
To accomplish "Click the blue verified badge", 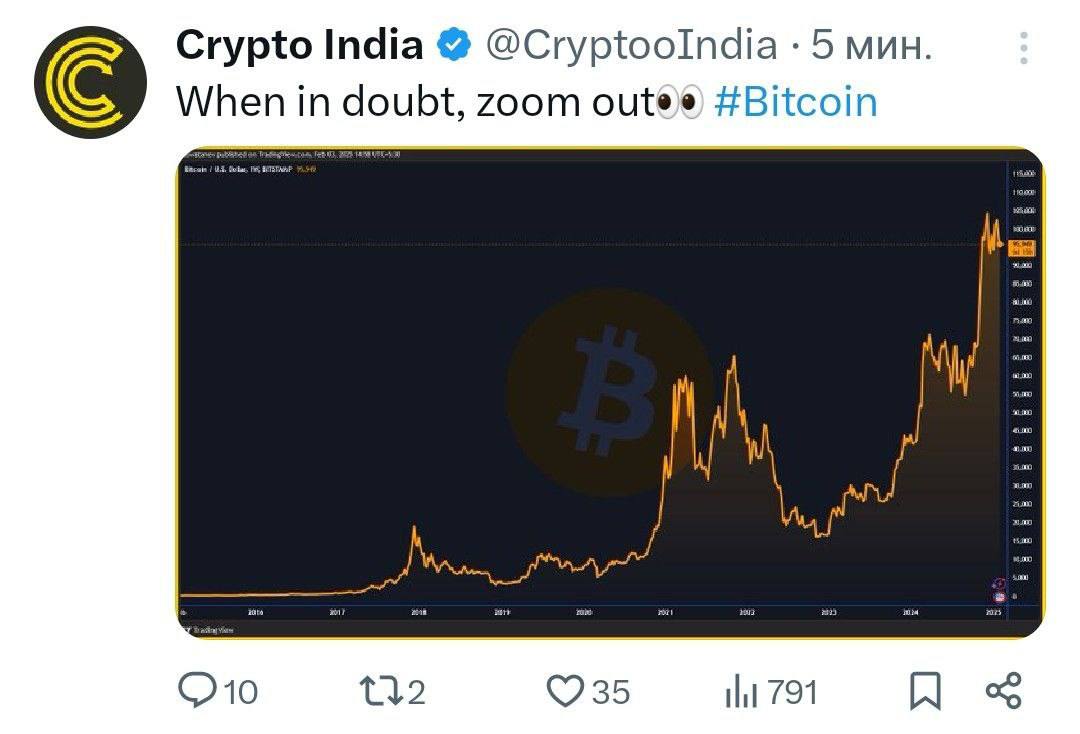I will tap(455, 45).
